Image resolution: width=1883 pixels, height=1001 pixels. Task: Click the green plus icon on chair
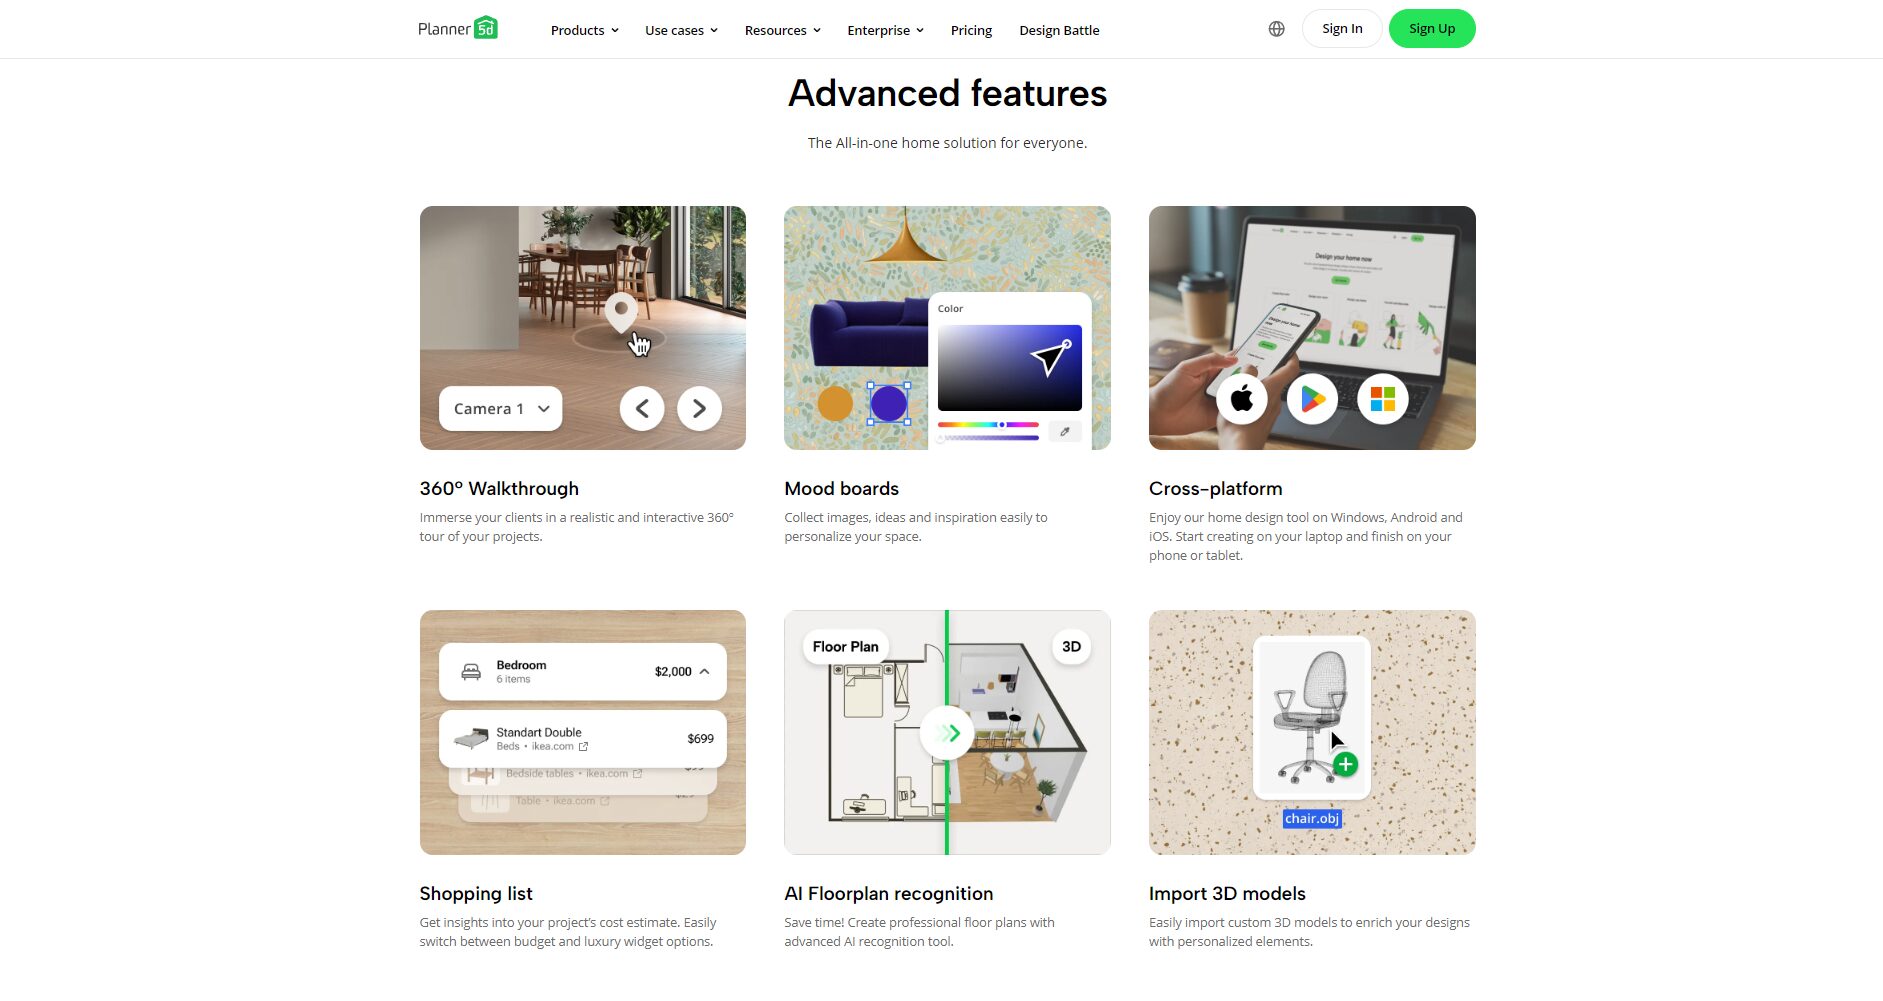pos(1346,765)
